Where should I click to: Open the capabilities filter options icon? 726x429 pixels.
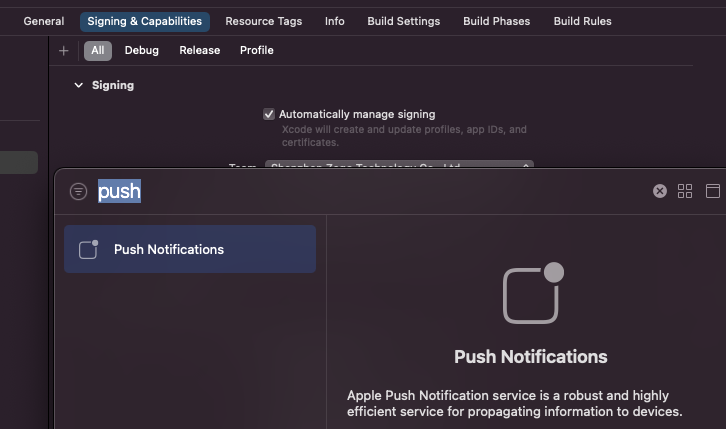pos(78,191)
